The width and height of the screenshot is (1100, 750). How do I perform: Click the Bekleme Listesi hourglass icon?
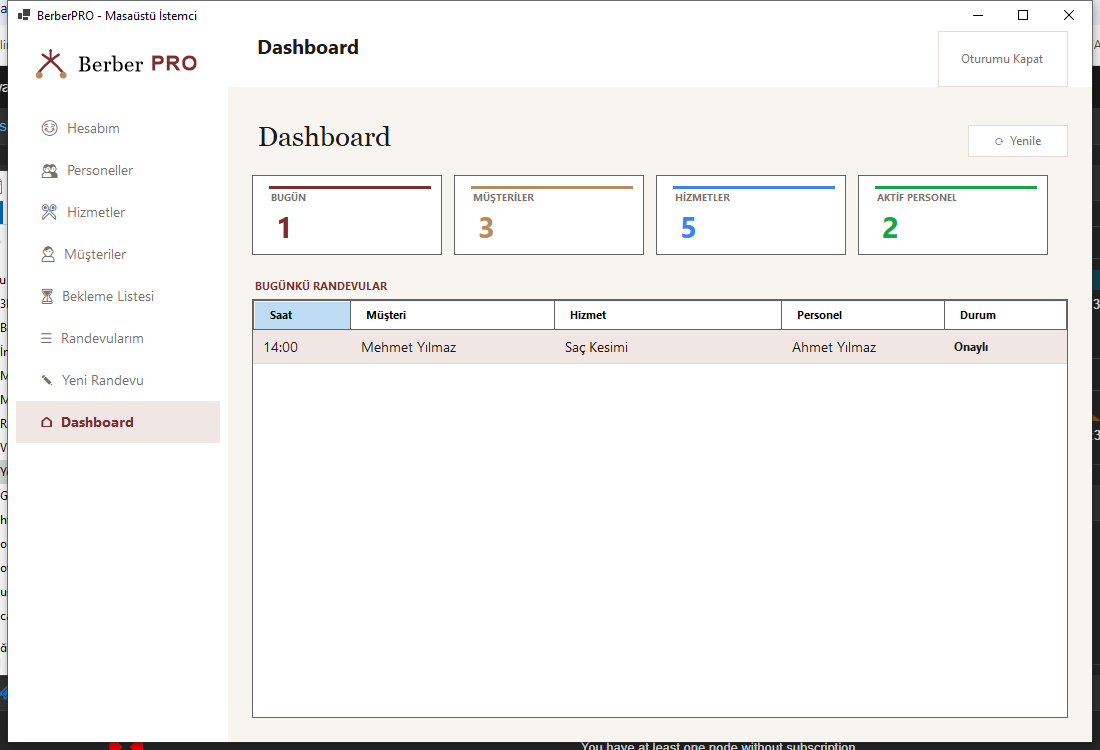pyautogui.click(x=47, y=296)
